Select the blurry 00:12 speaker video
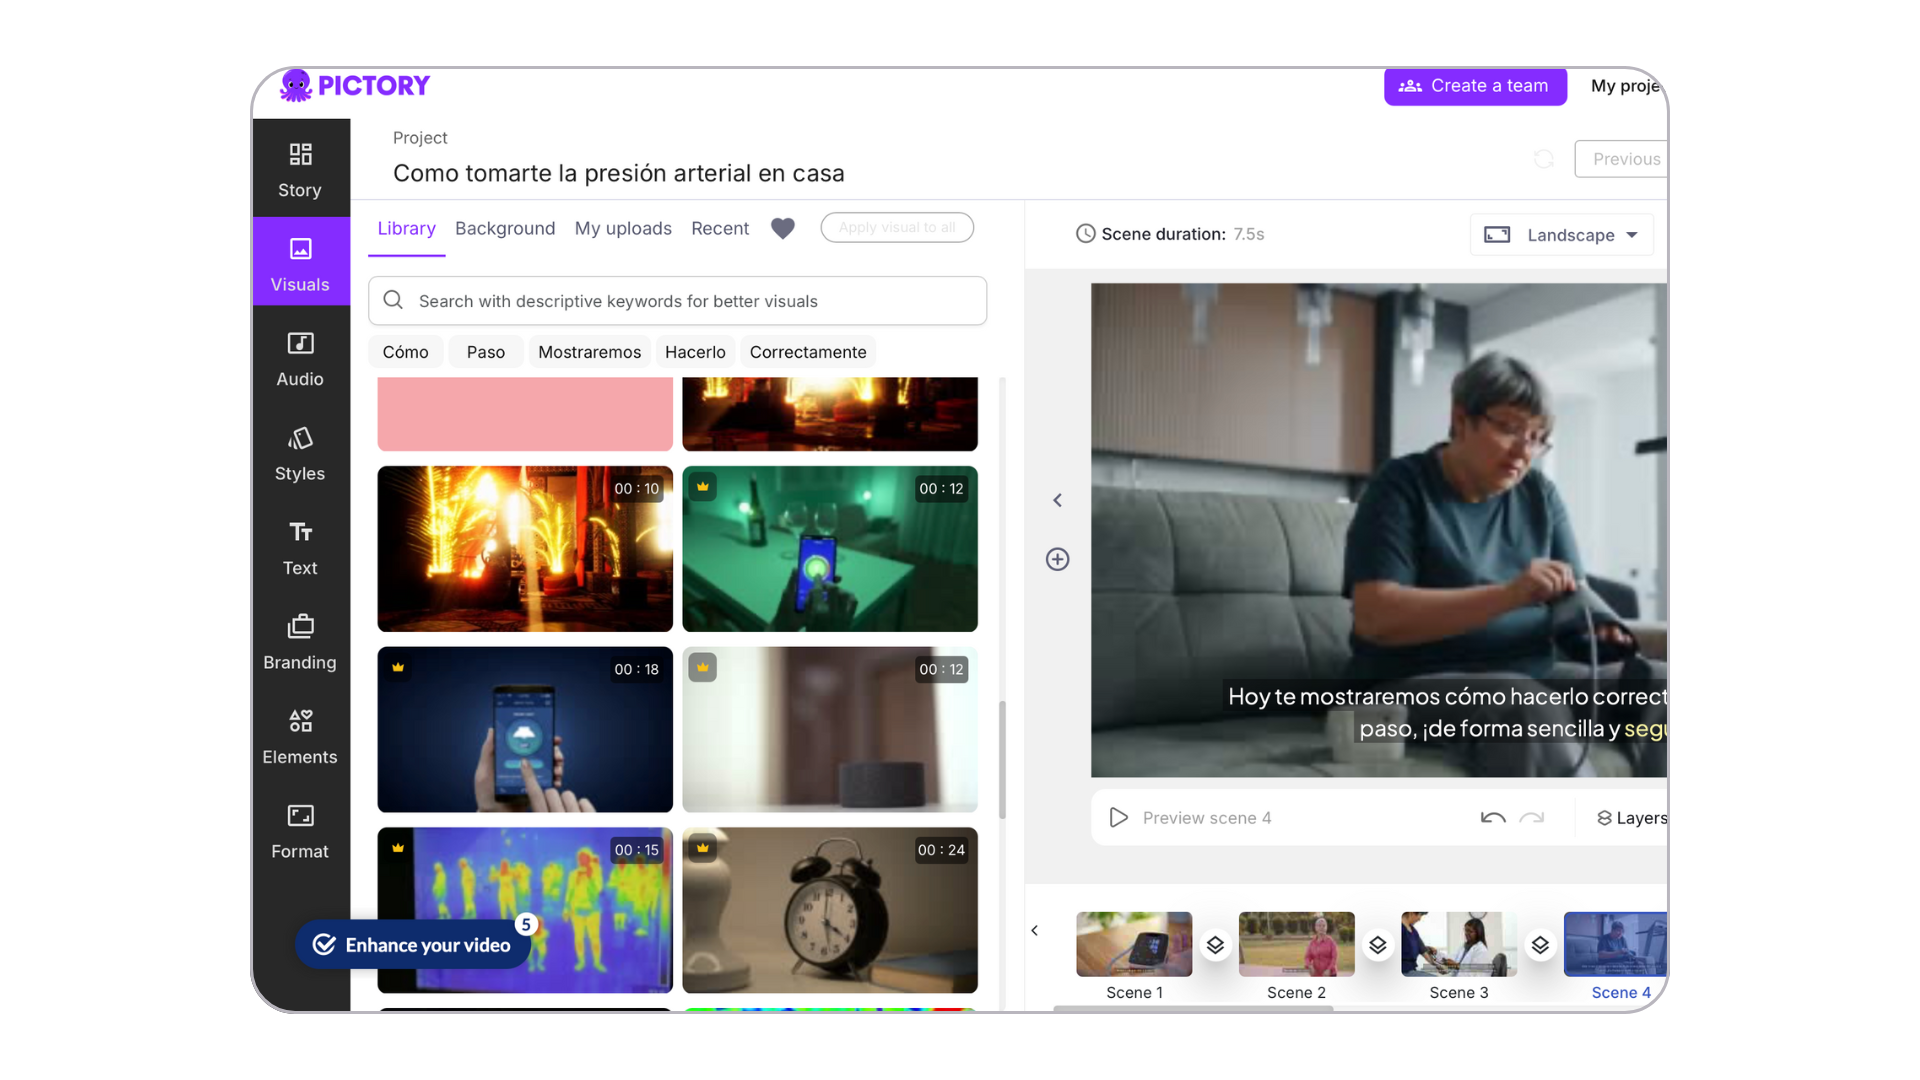 point(830,730)
